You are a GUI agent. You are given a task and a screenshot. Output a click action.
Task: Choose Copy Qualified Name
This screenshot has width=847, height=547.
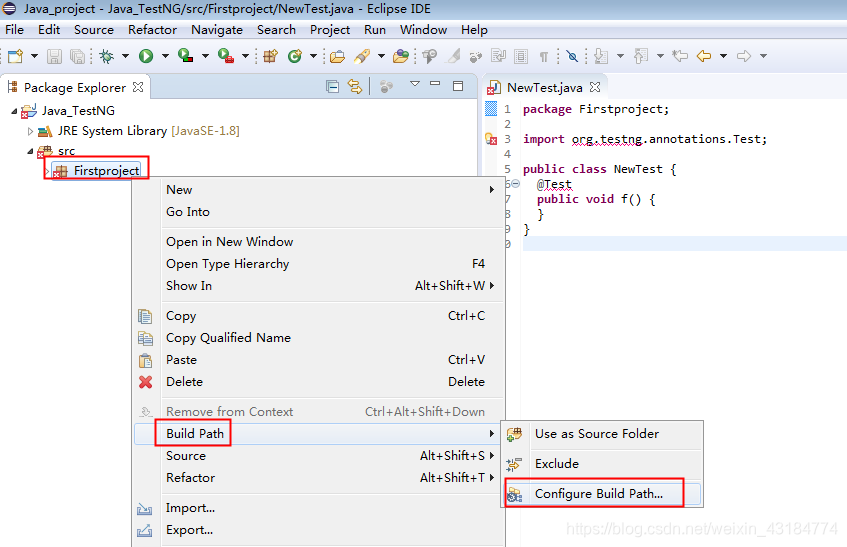pyautogui.click(x=319, y=337)
